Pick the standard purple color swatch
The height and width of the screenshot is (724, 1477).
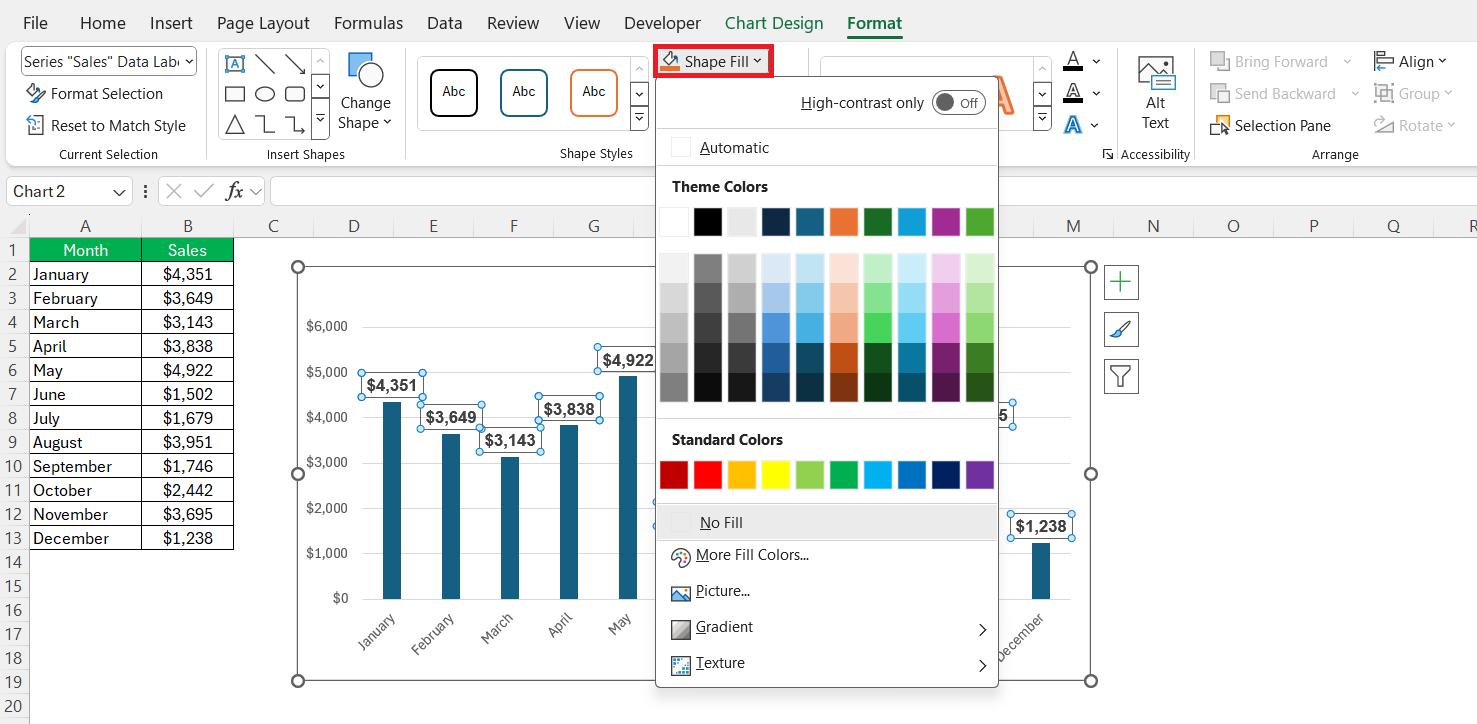[x=980, y=475]
